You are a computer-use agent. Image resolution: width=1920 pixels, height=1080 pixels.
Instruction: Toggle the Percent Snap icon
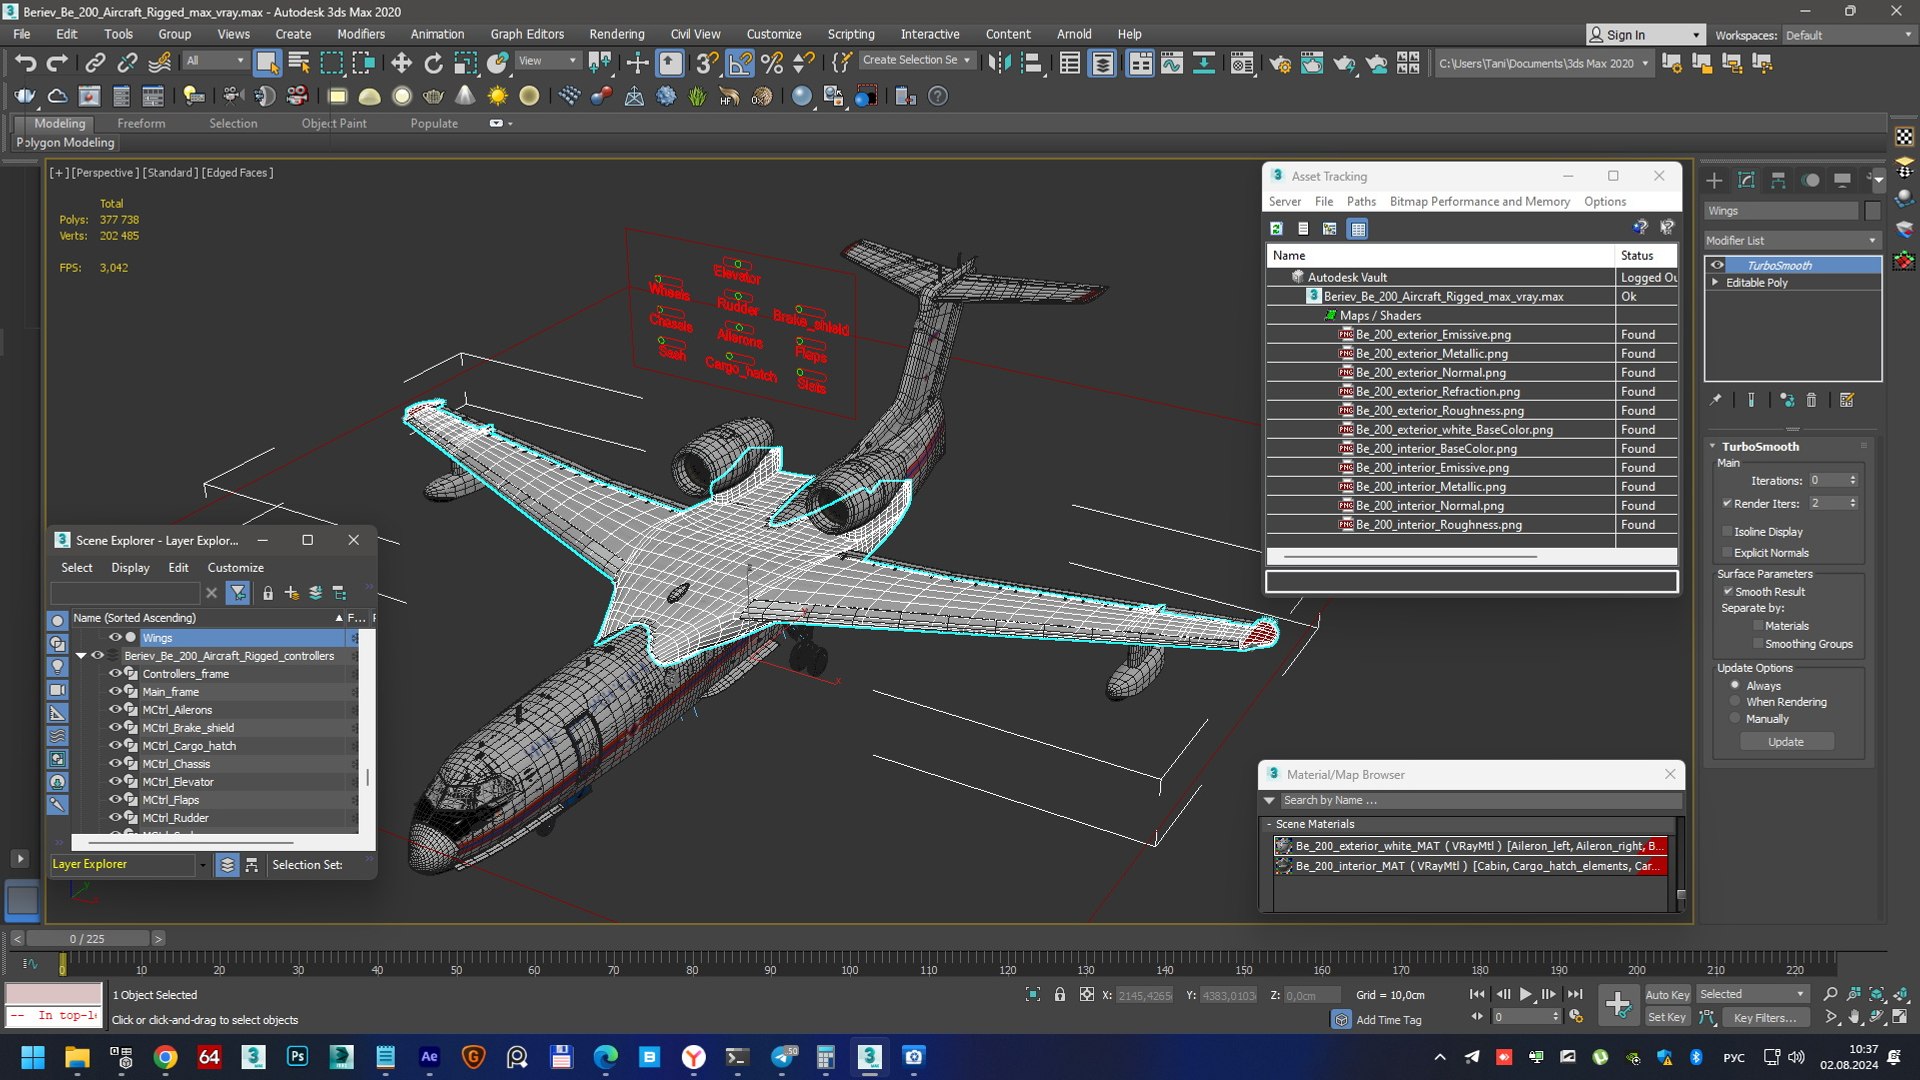pyautogui.click(x=772, y=63)
